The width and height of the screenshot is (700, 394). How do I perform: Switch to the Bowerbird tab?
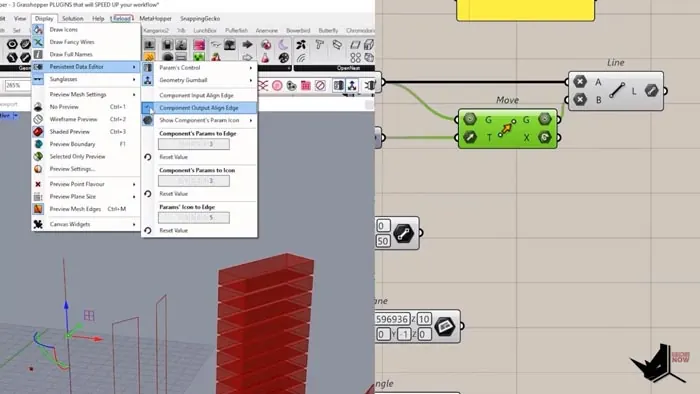click(298, 30)
